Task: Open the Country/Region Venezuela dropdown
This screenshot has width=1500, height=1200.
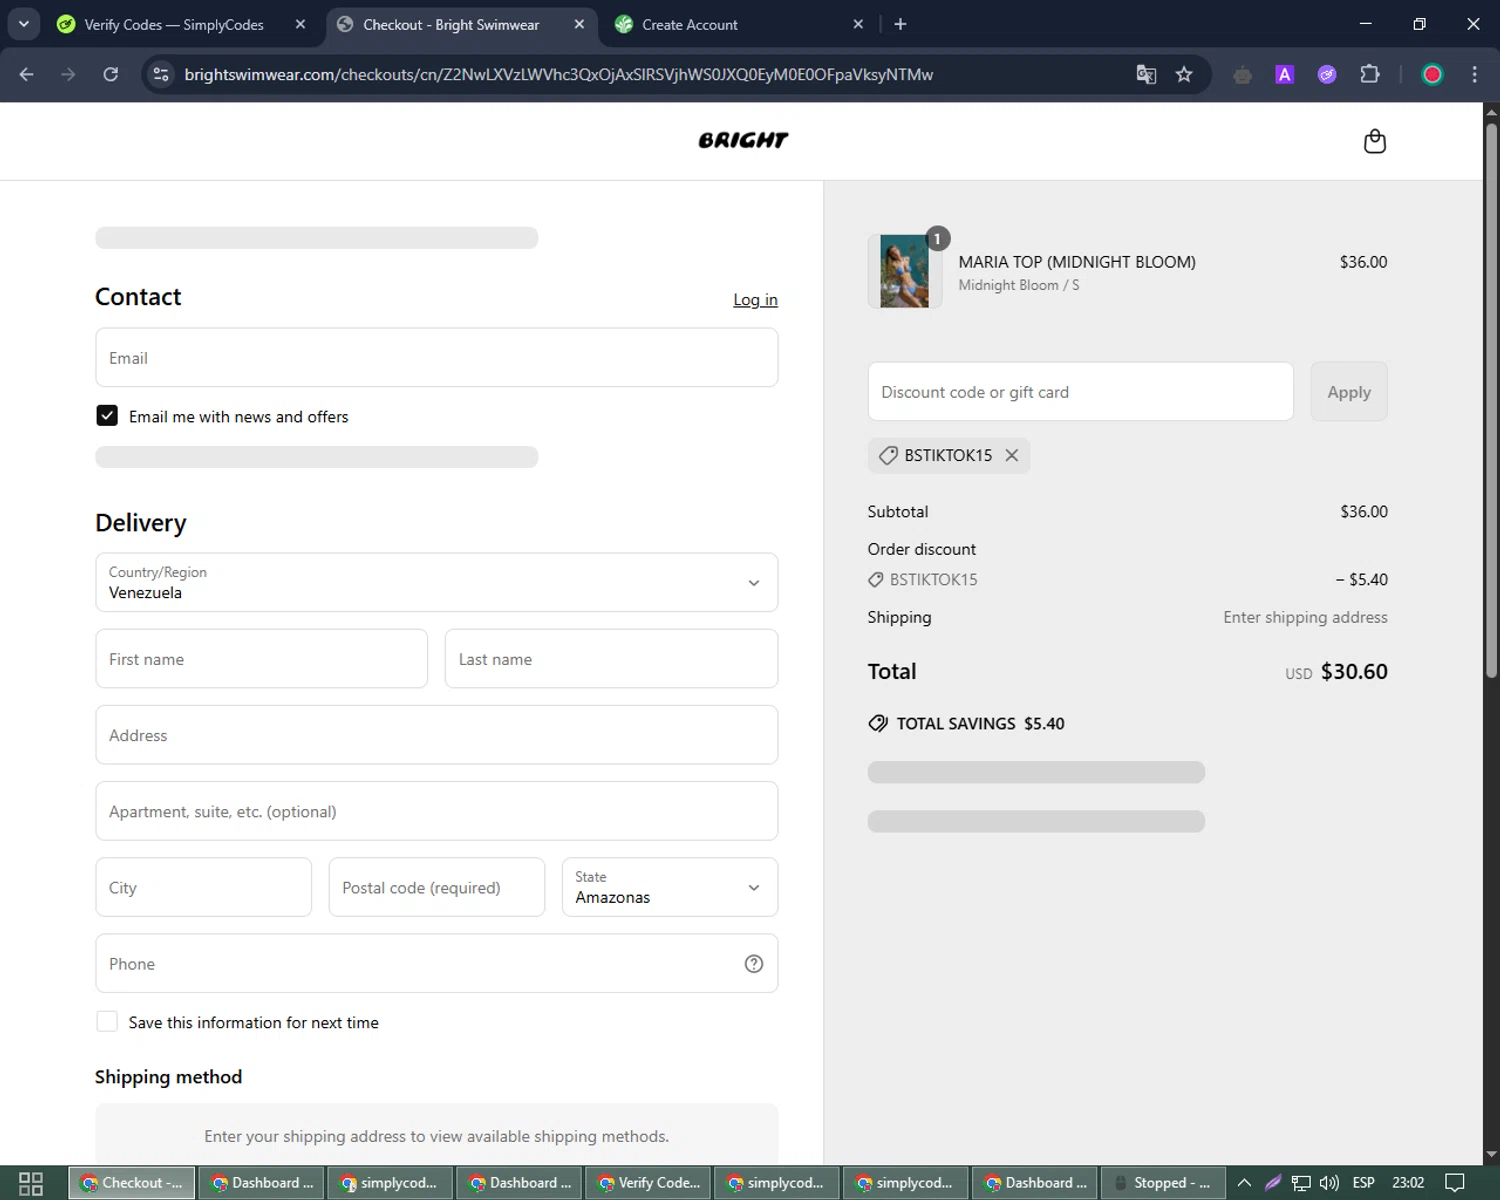Action: point(437,582)
